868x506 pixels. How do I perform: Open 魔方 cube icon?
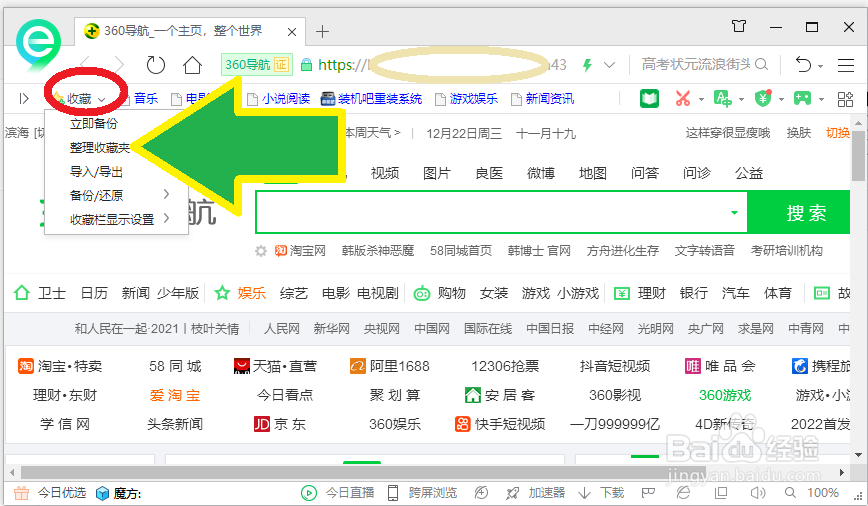click(x=102, y=493)
